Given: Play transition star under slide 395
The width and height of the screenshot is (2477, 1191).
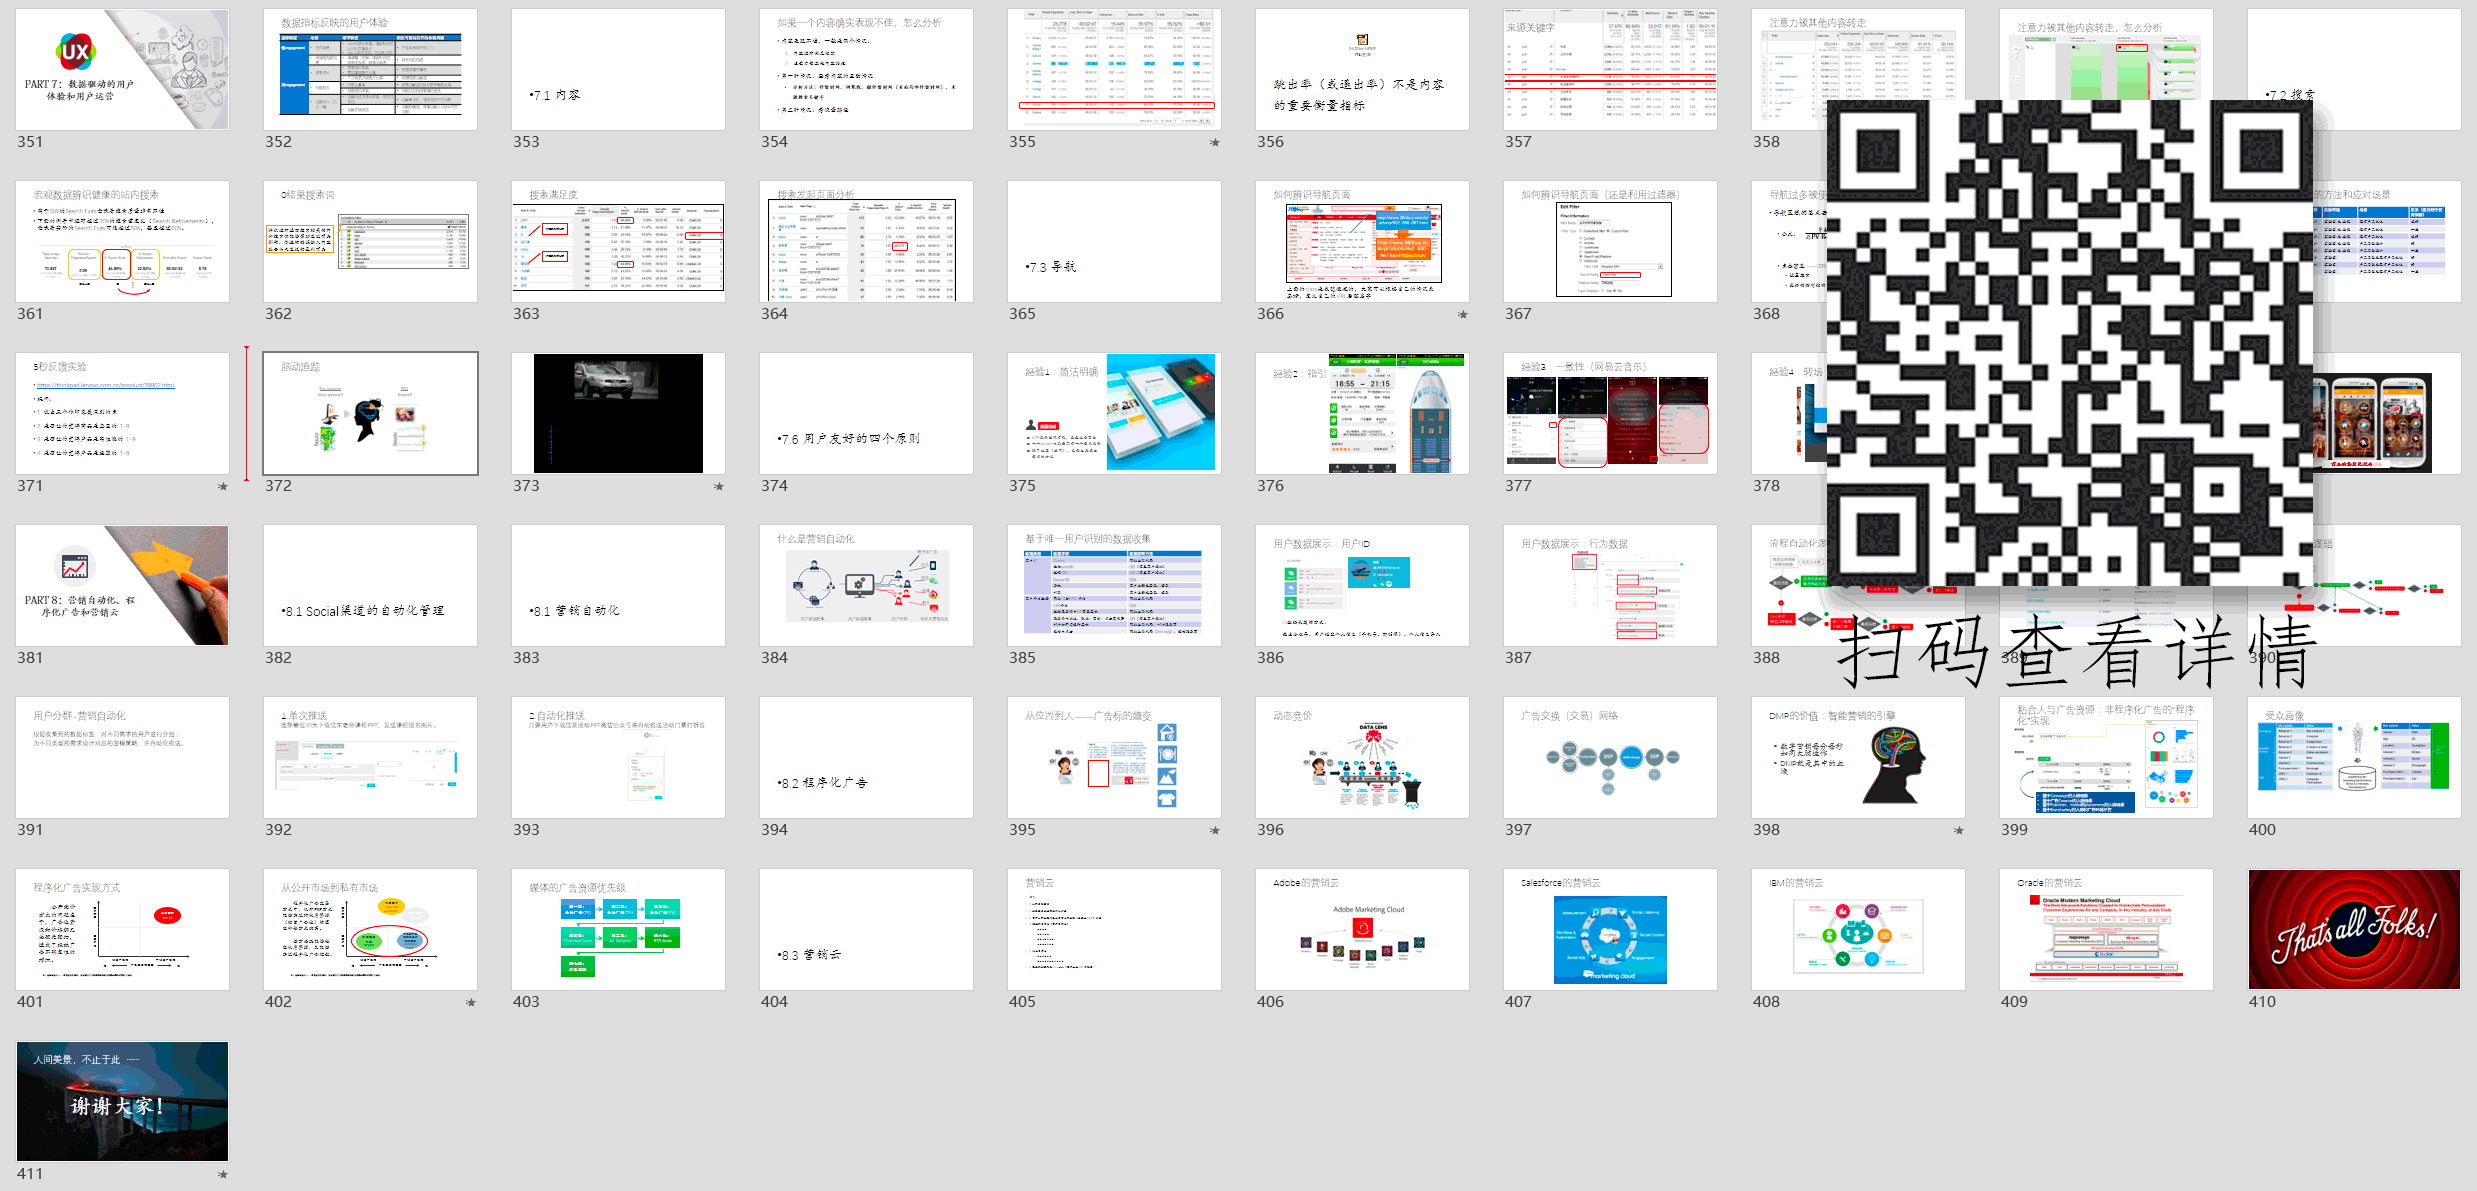Looking at the screenshot, I should 1215,831.
